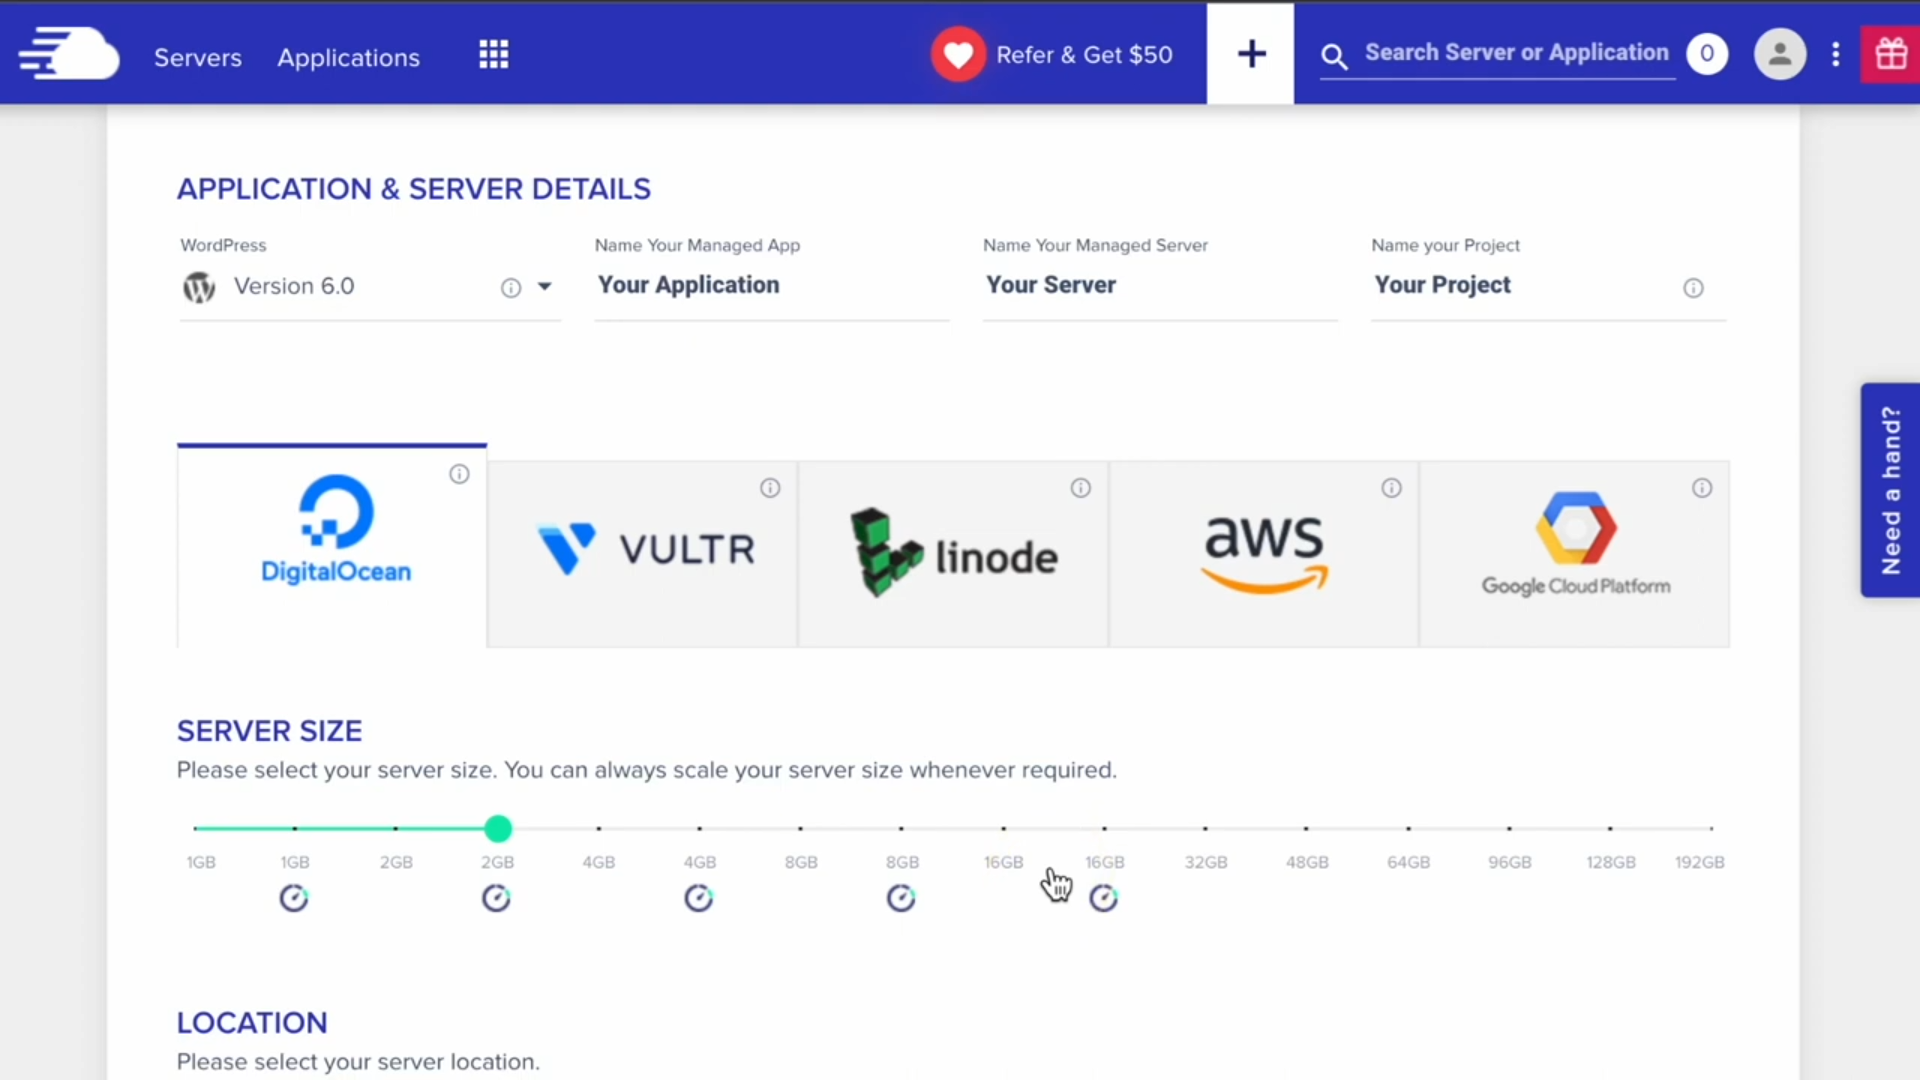
Task: Set server size slider to 192GB
Action: pos(1711,828)
